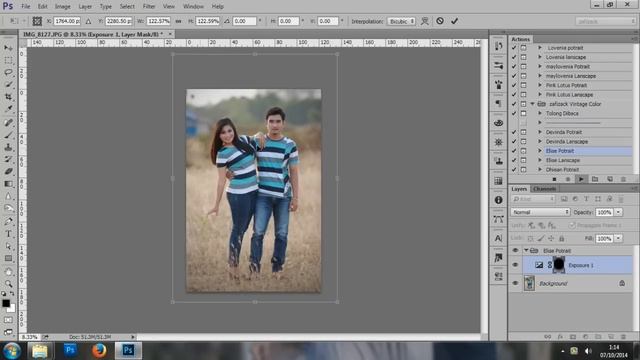Screen dimensions: 640x360
Task: Open the History panel icon
Action: (498, 46)
